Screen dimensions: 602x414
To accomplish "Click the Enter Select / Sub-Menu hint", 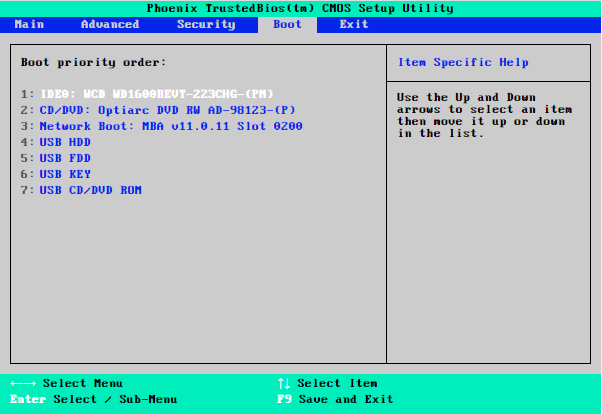I will 94,399.
